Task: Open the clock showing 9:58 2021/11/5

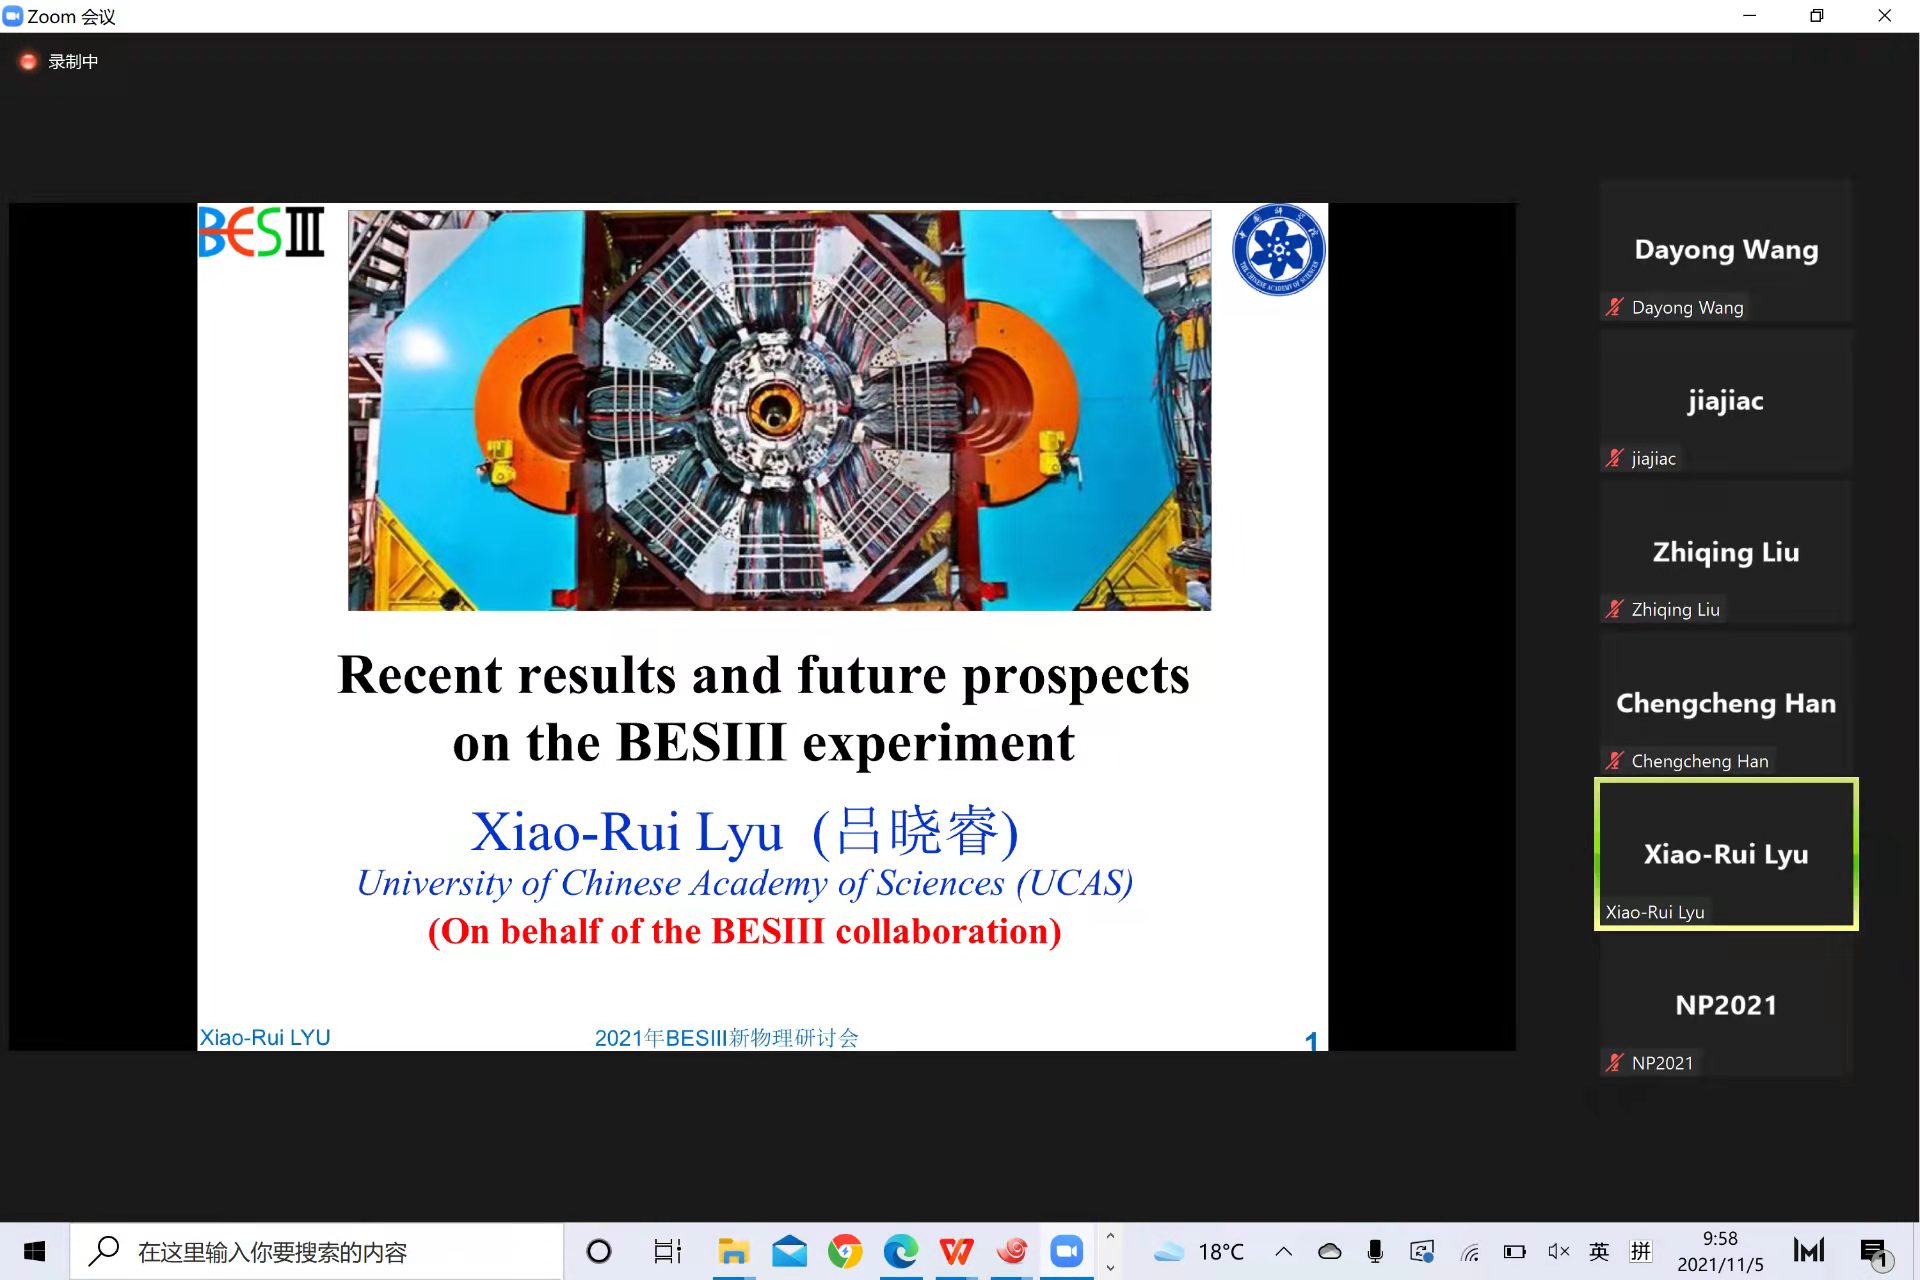Action: [x=1720, y=1251]
